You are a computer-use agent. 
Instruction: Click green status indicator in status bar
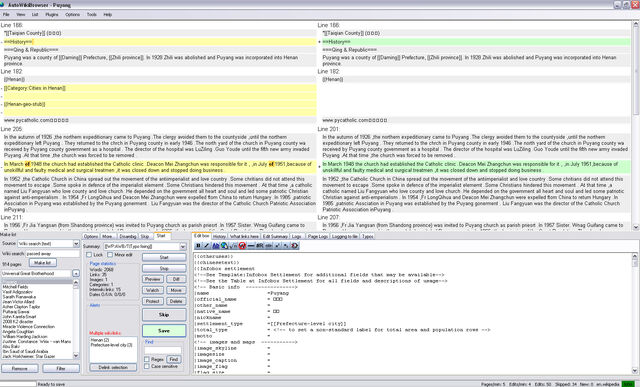pyautogui.click(x=627, y=384)
